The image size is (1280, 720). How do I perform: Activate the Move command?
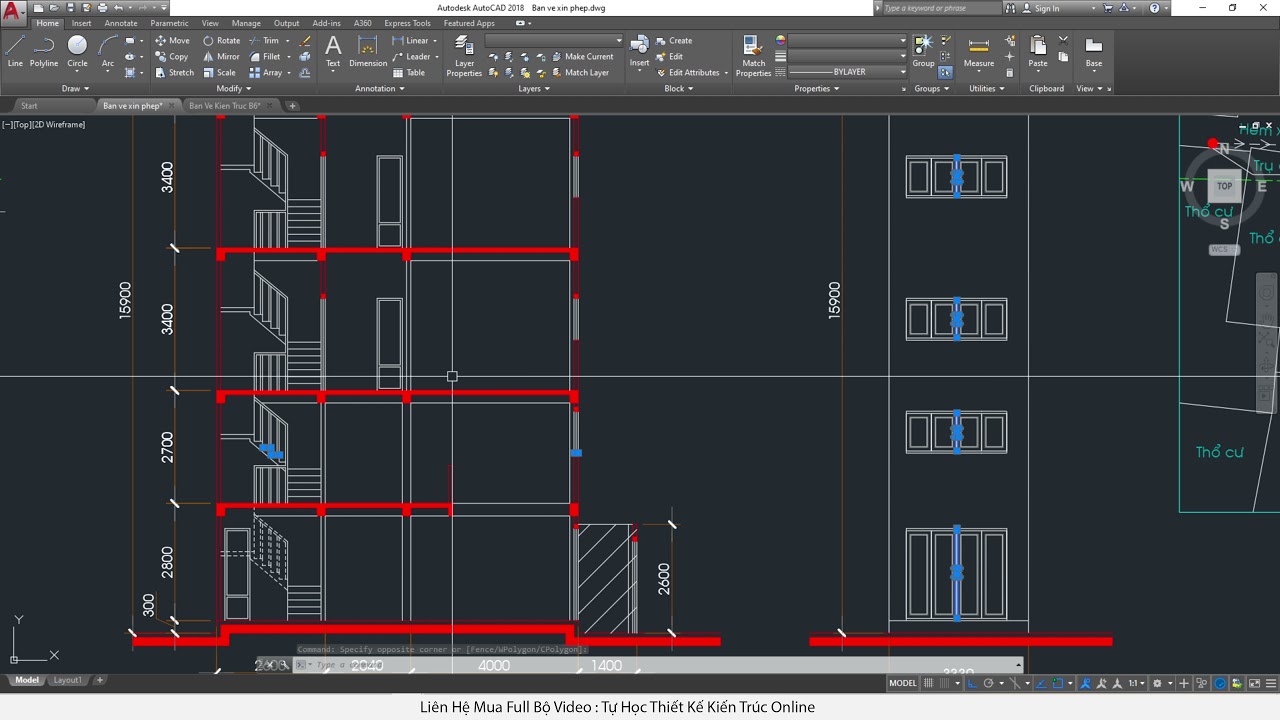(172, 41)
